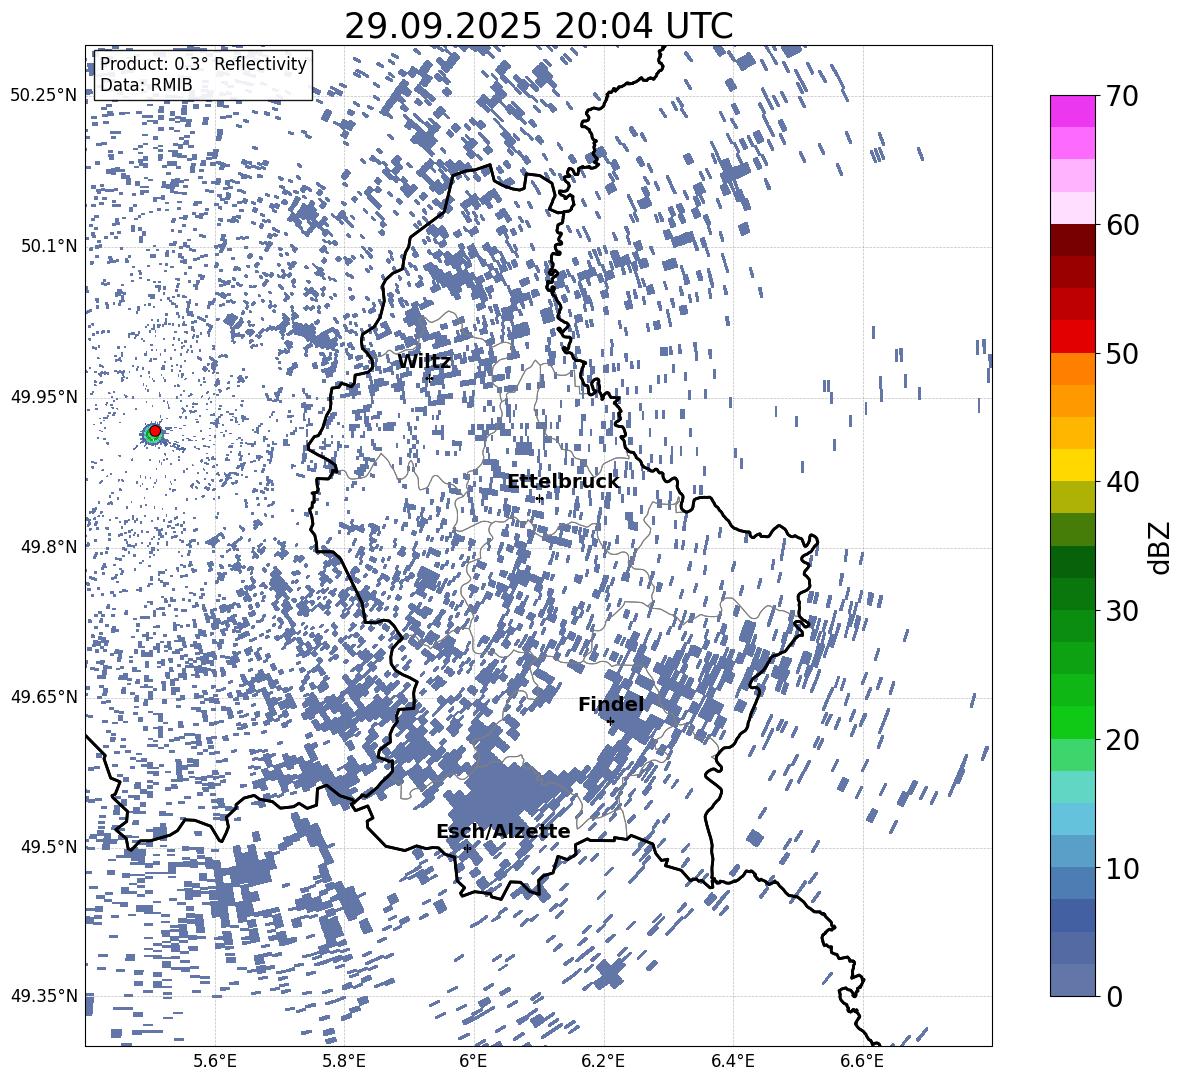The image size is (1184, 1081).
Task: Click the 5.8°E longitude tick label
Action: [344, 1061]
